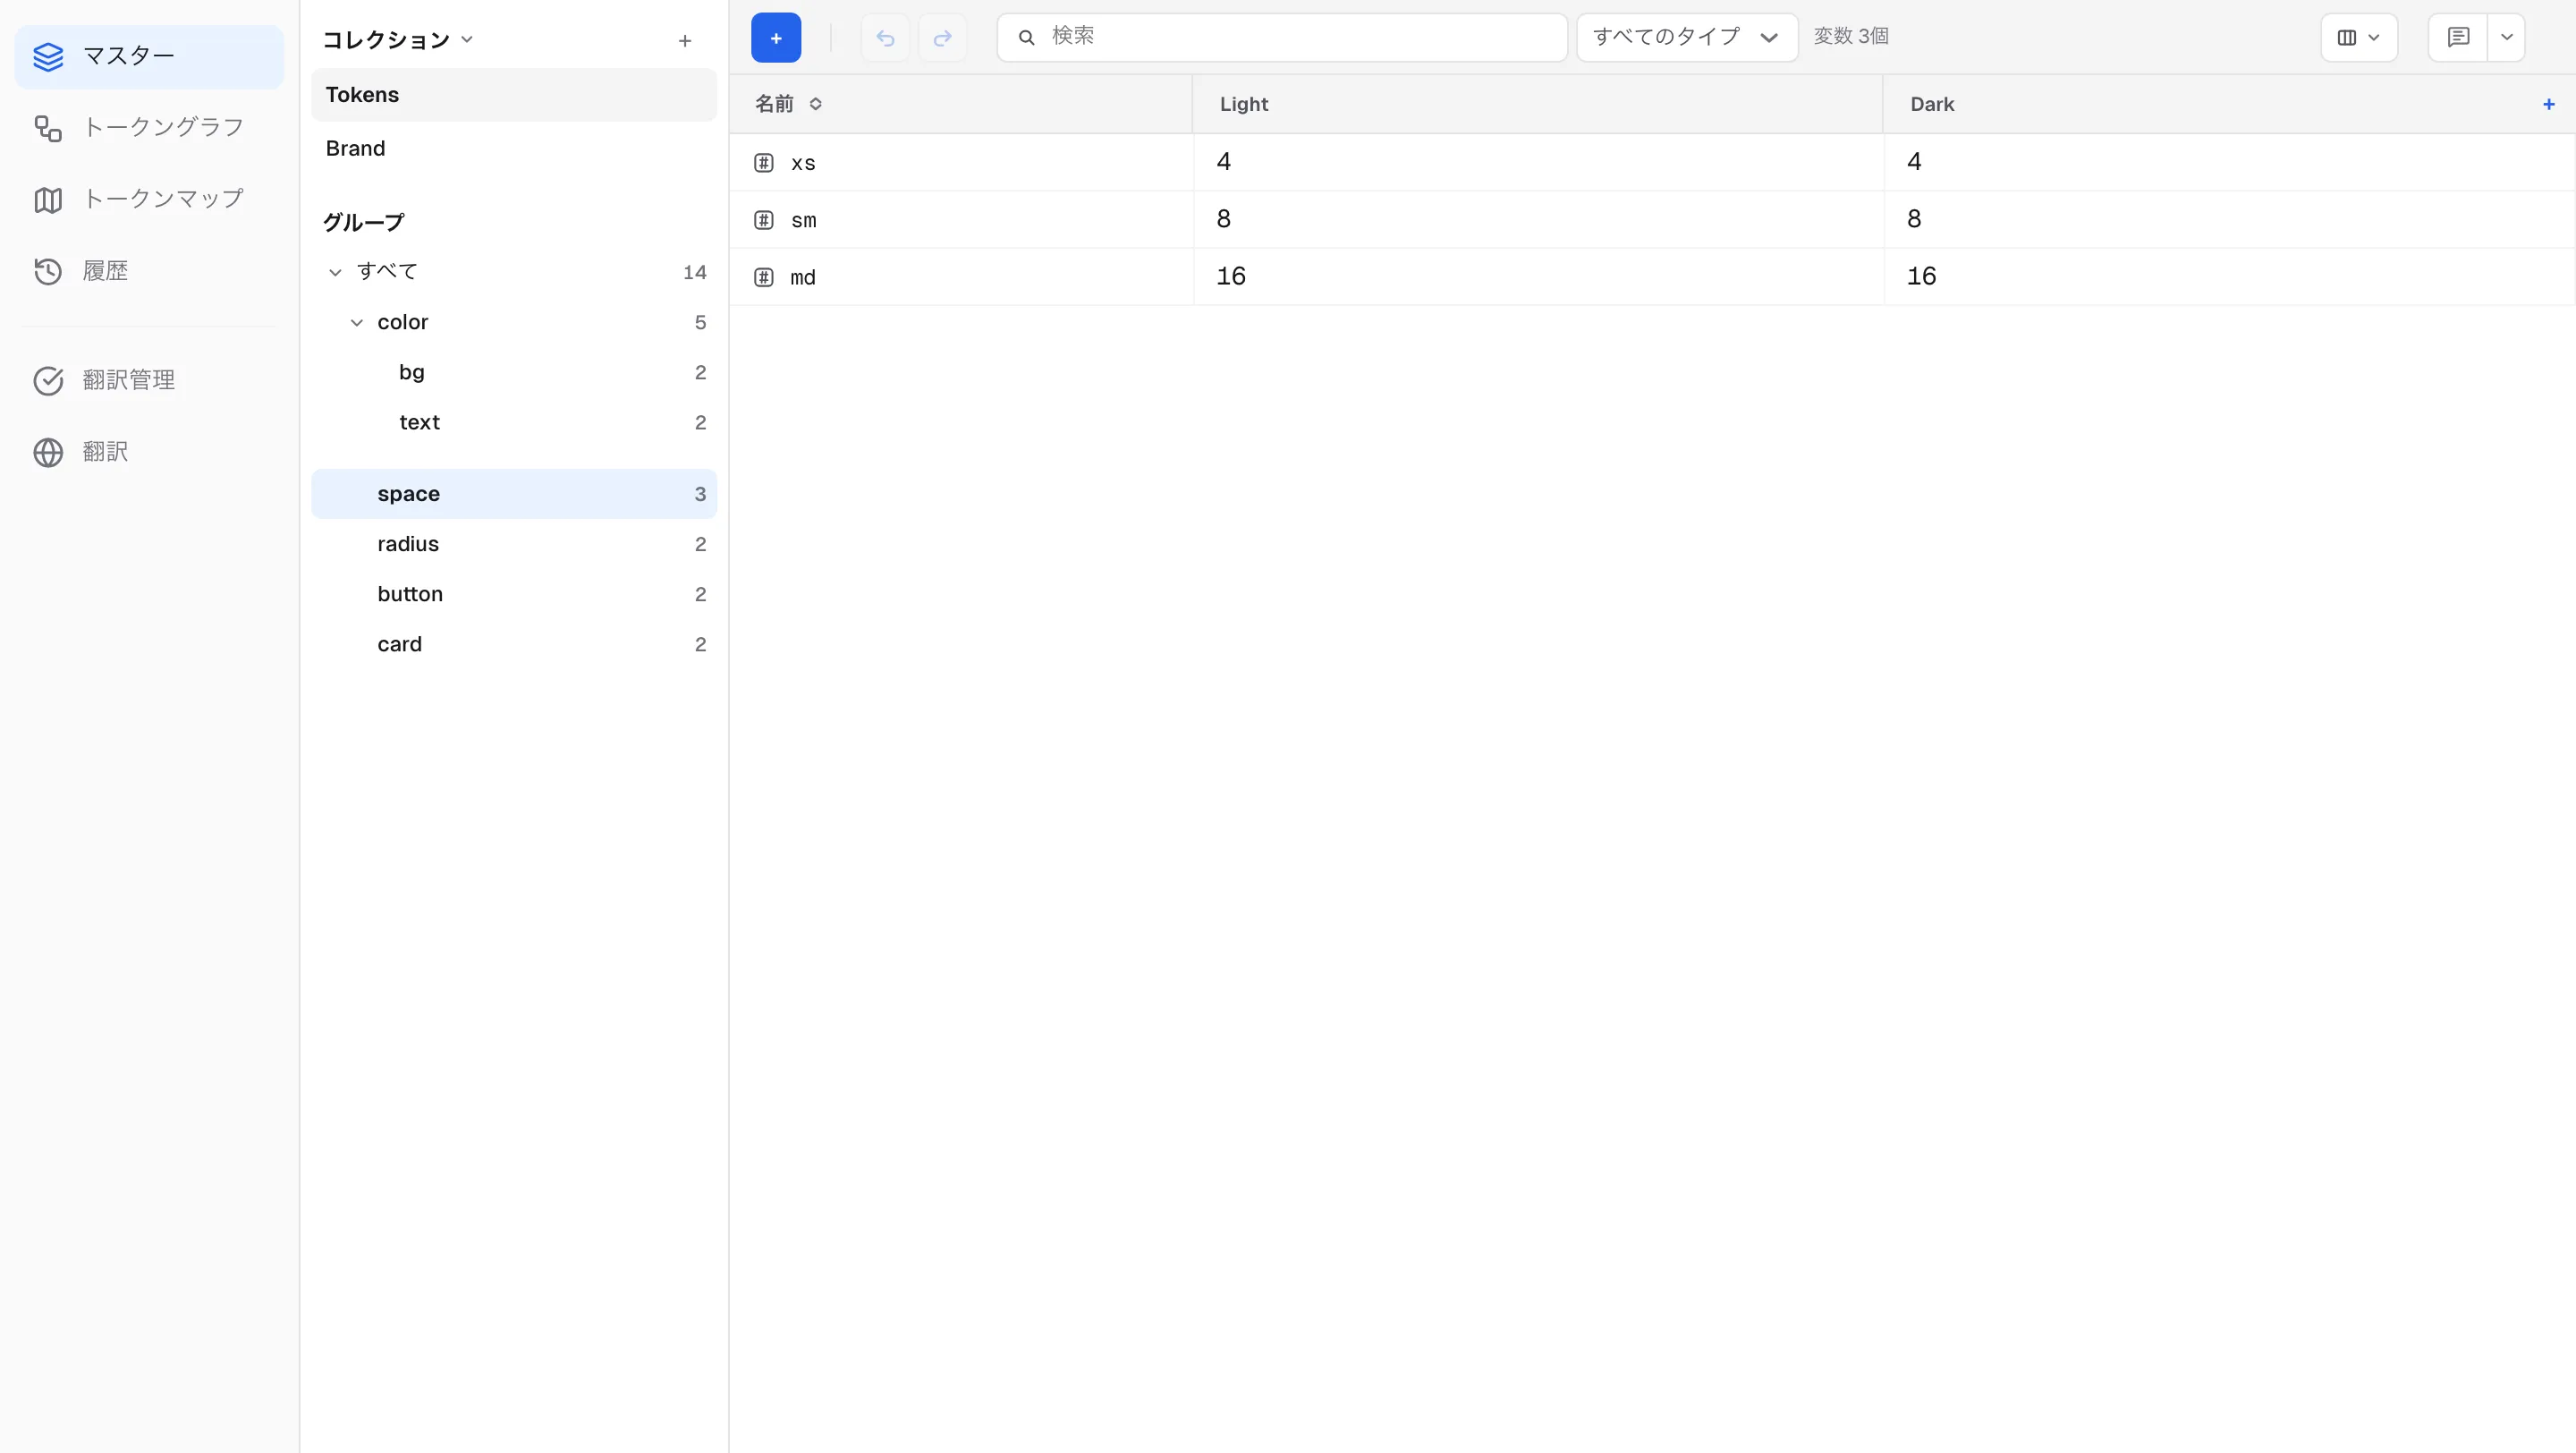The image size is (2576, 1453).
Task: Collapse the すべて group tree
Action: [335, 272]
